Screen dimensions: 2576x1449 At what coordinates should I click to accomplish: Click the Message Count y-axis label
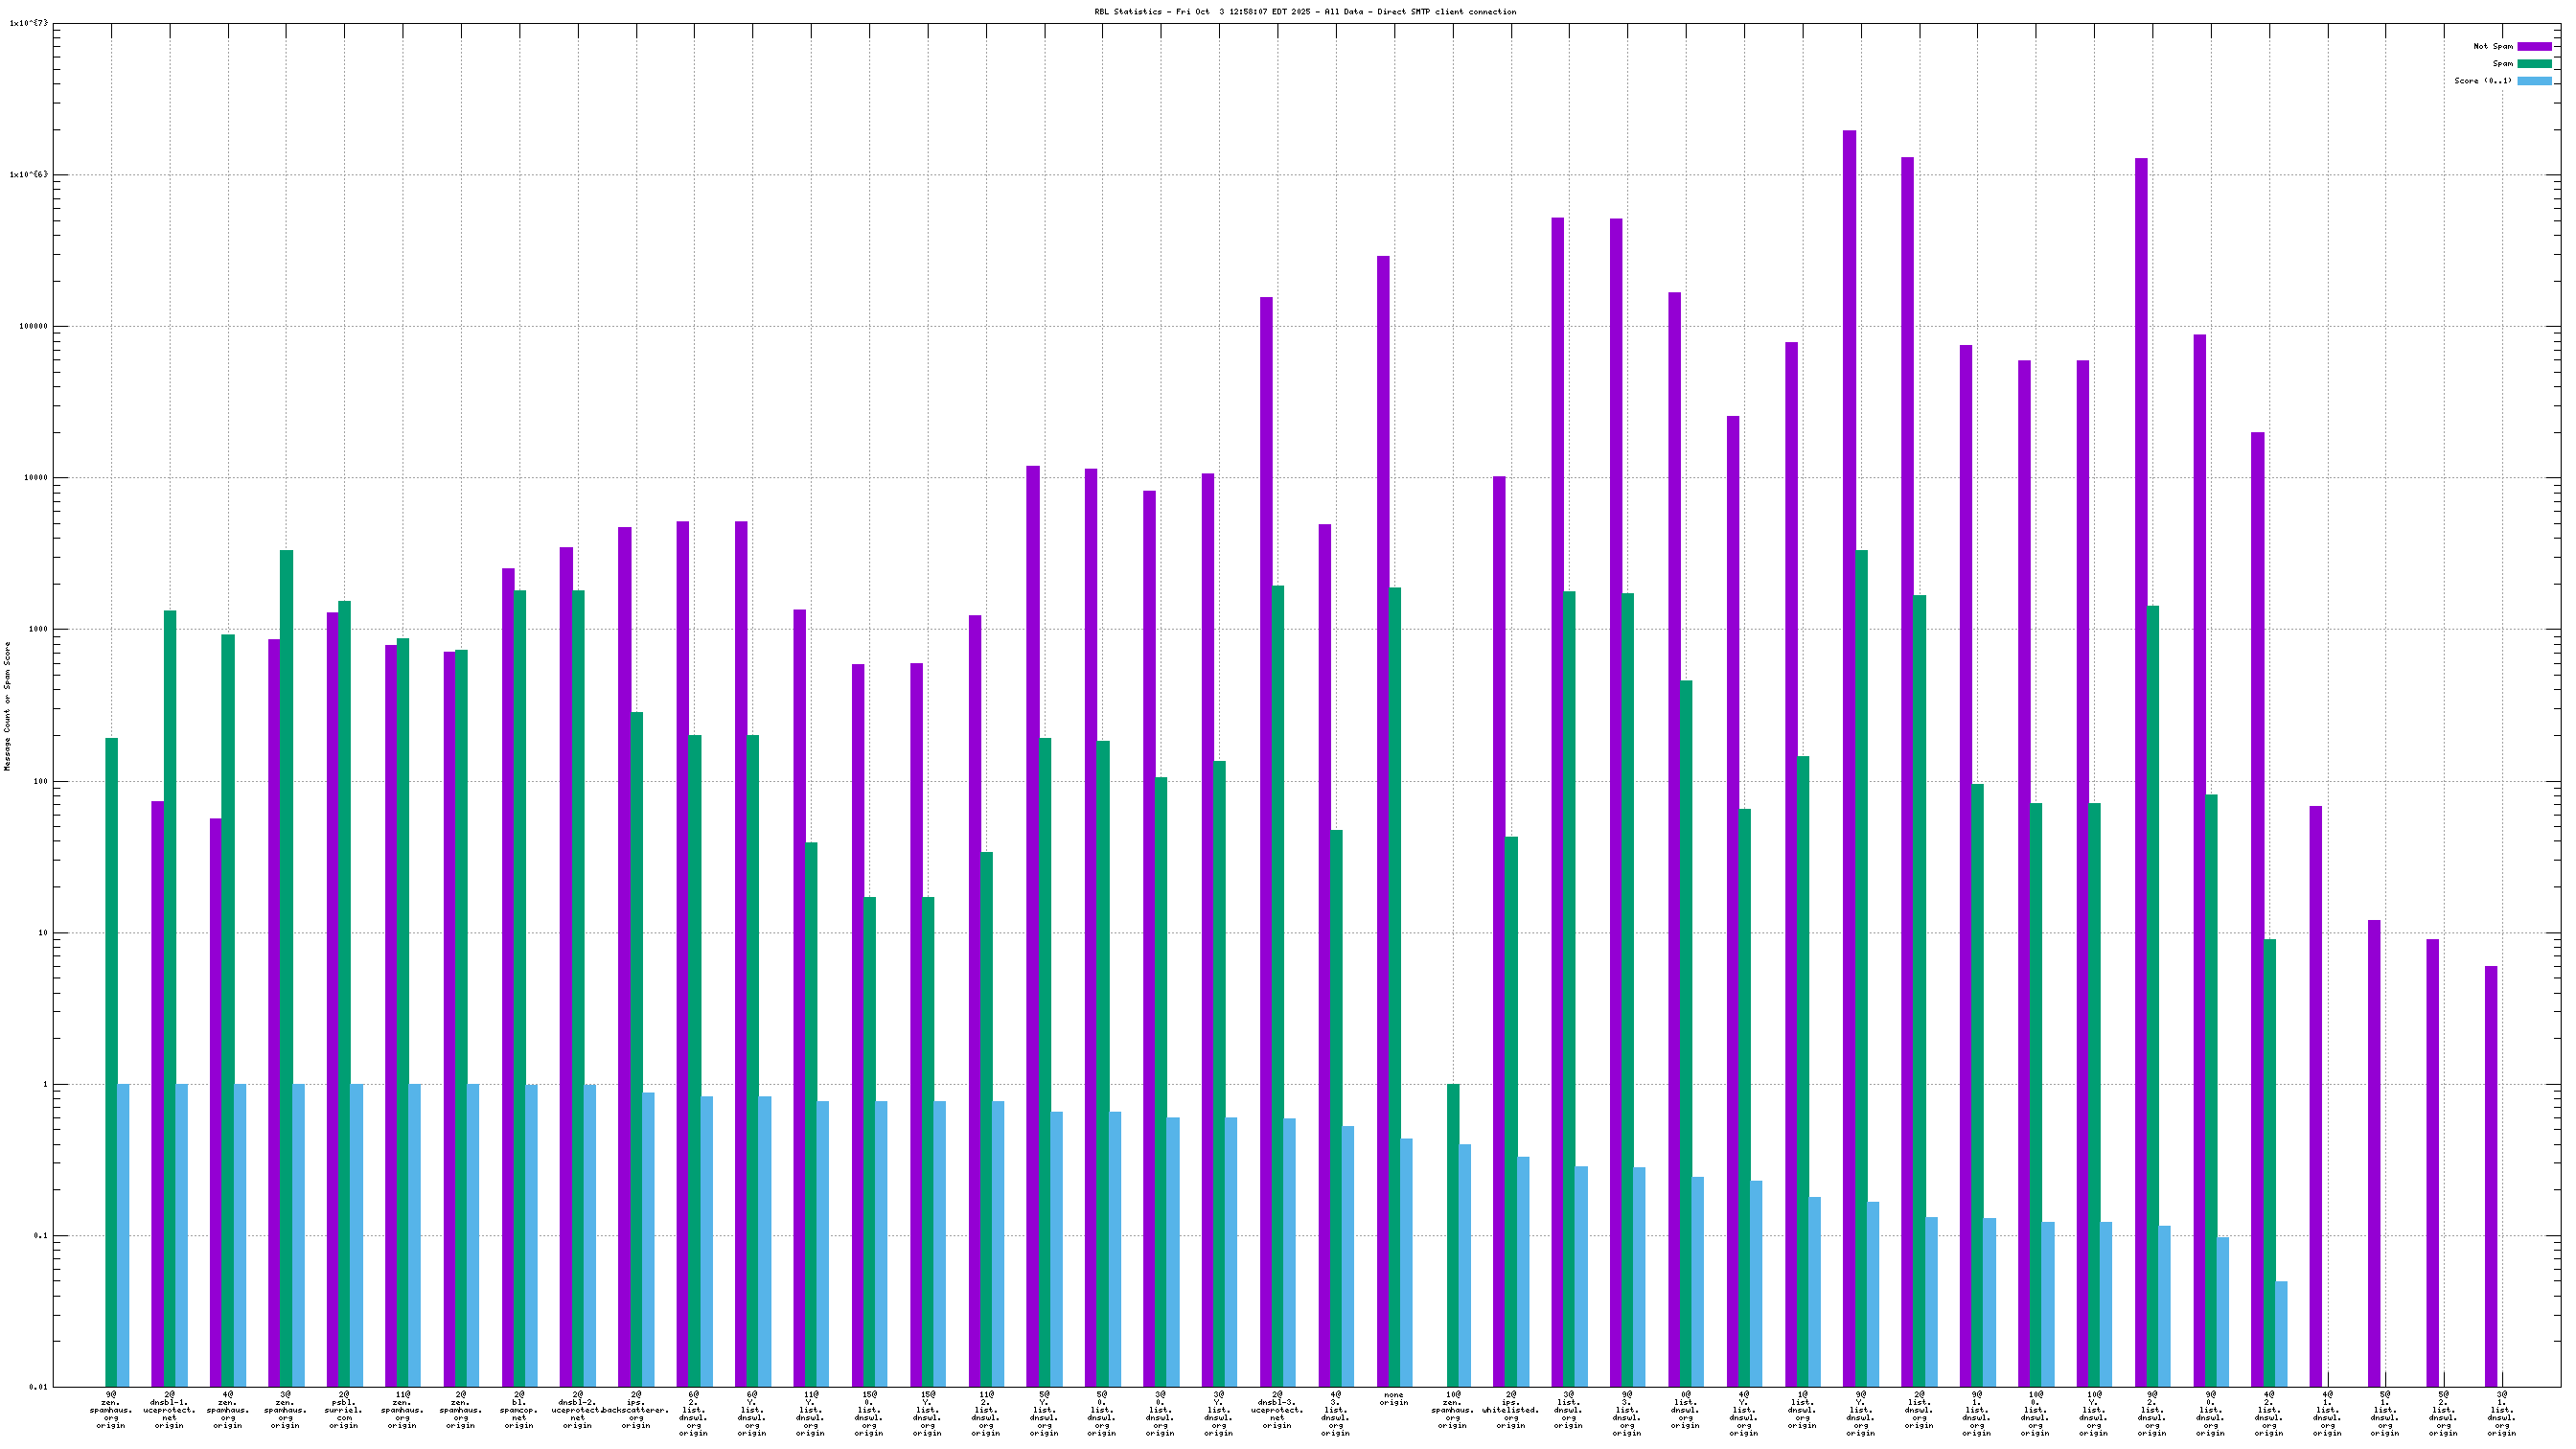coord(7,706)
